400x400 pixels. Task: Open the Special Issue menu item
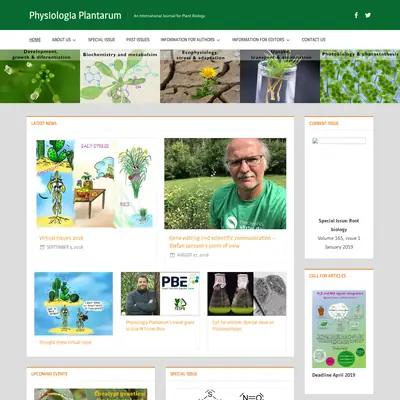(x=101, y=40)
